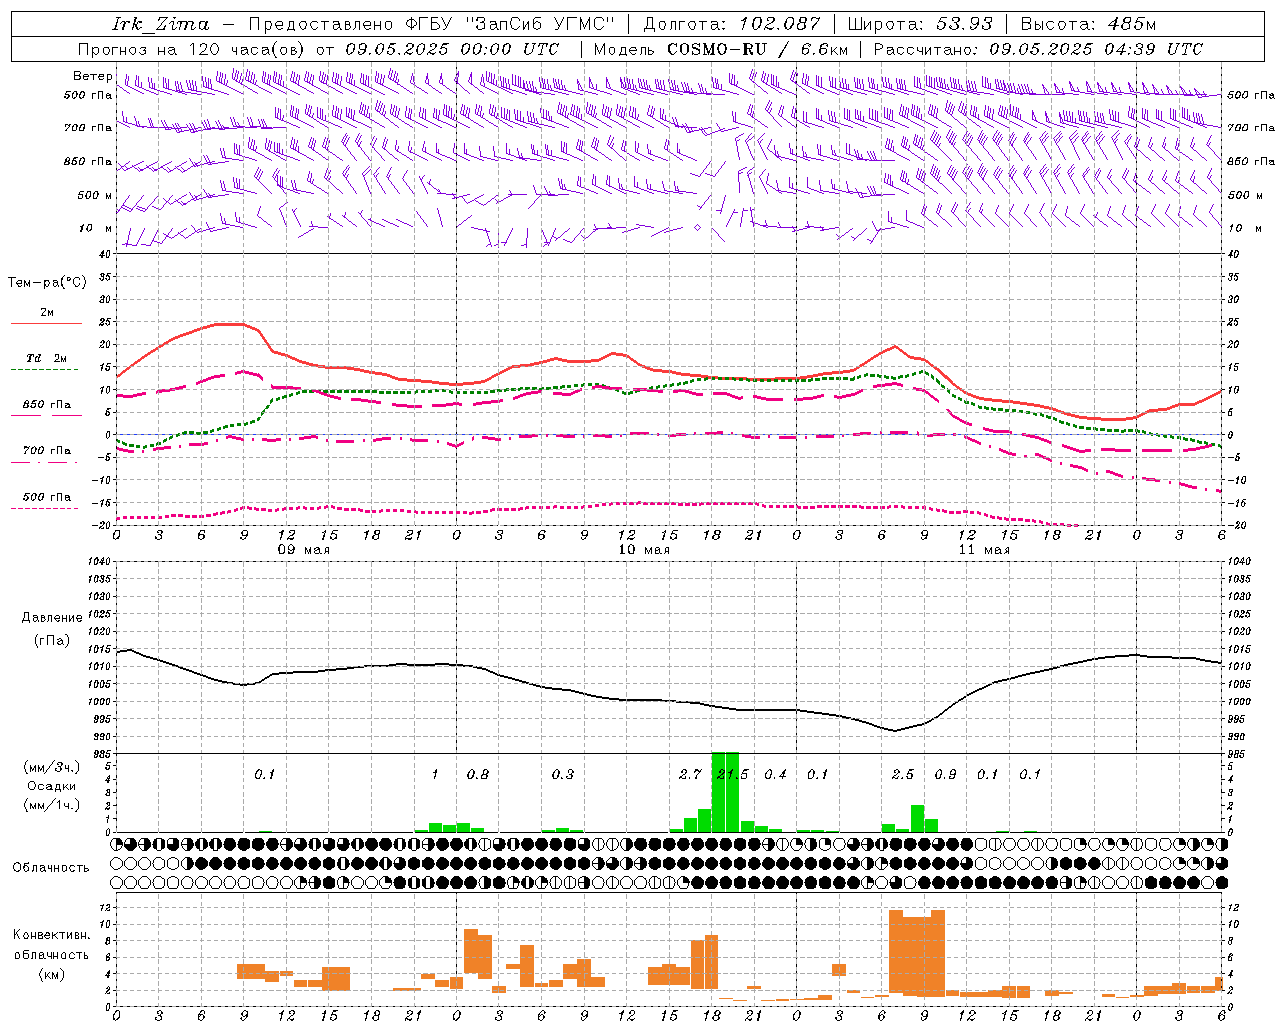Click the '2.7' precipitation total value
Screen dimensions: 1280x1024
click(x=690, y=775)
